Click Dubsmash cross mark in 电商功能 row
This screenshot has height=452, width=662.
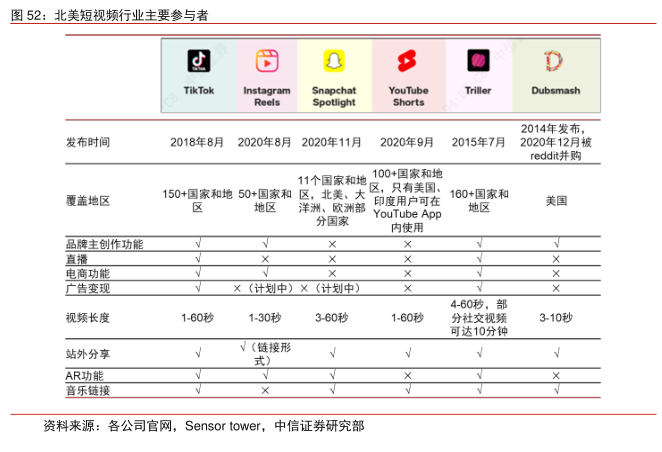click(556, 273)
